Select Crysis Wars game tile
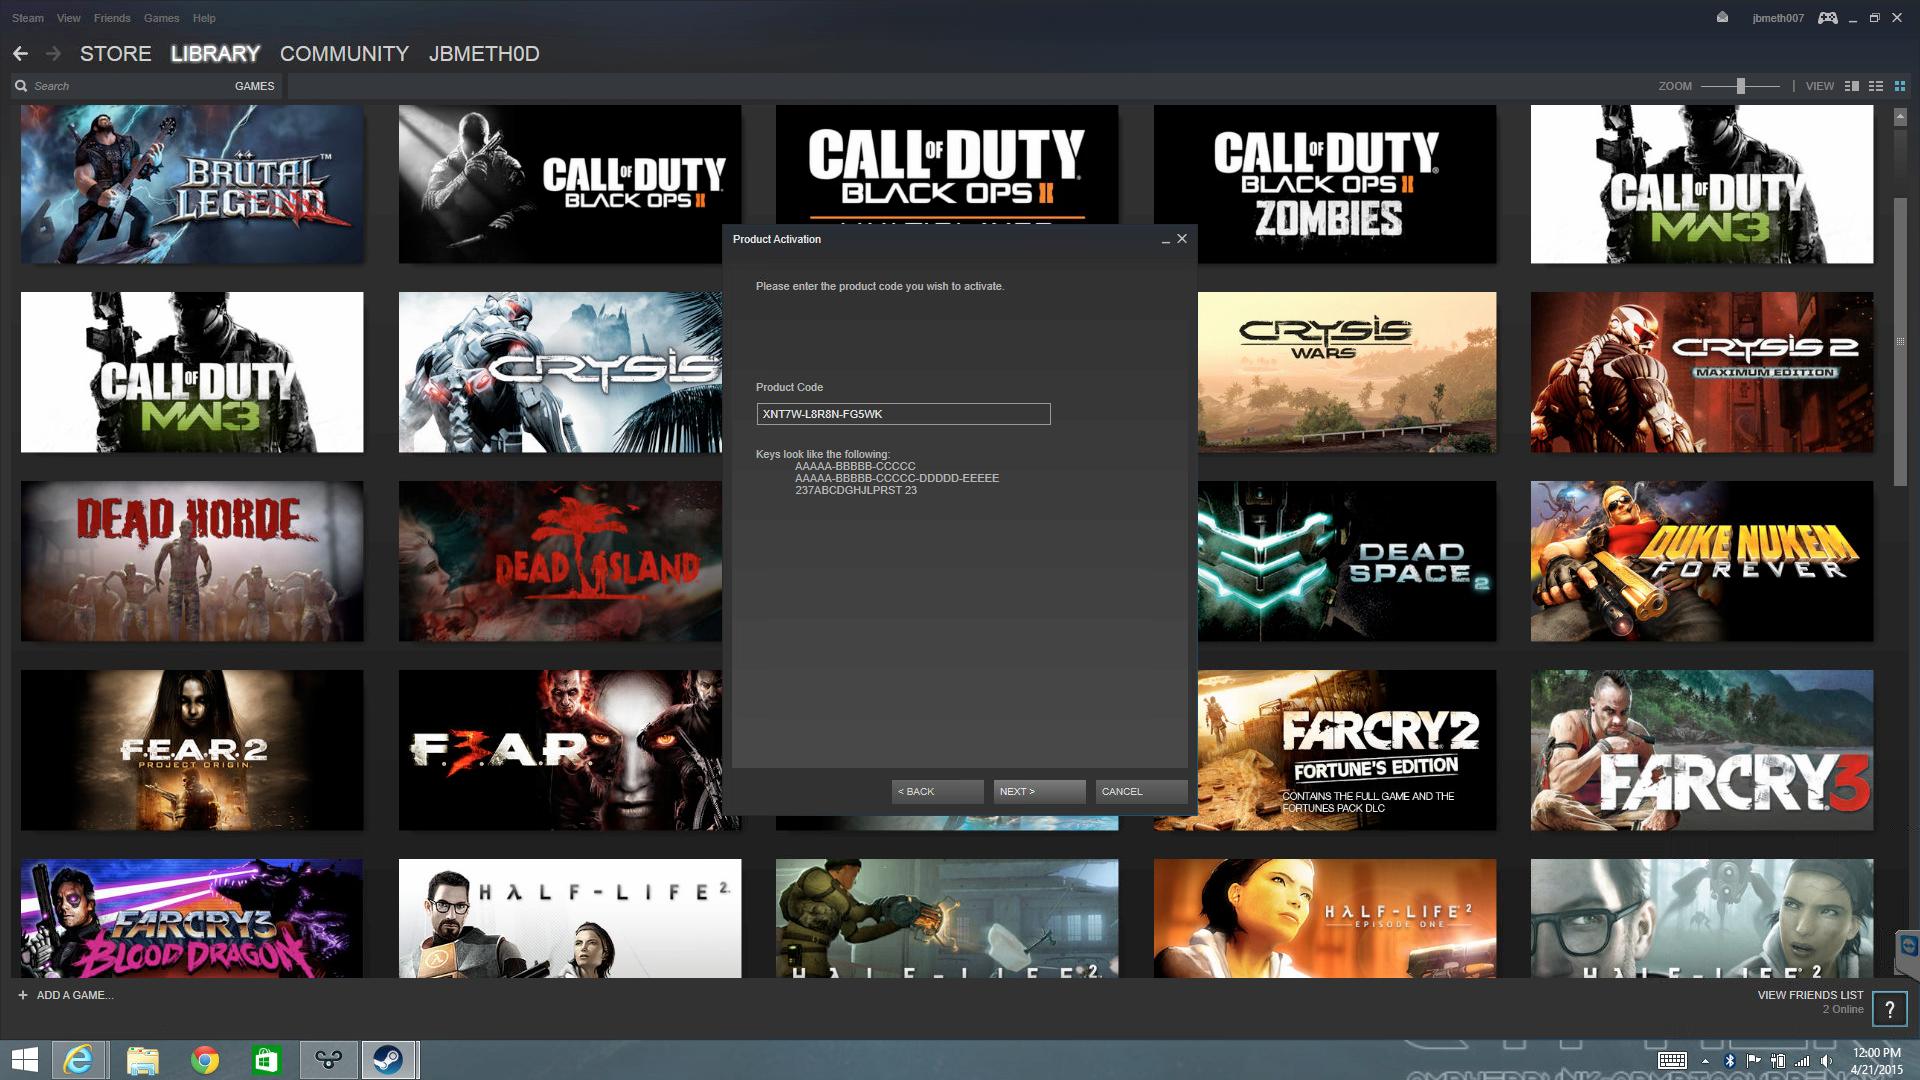The width and height of the screenshot is (1920, 1080). click(x=1346, y=372)
